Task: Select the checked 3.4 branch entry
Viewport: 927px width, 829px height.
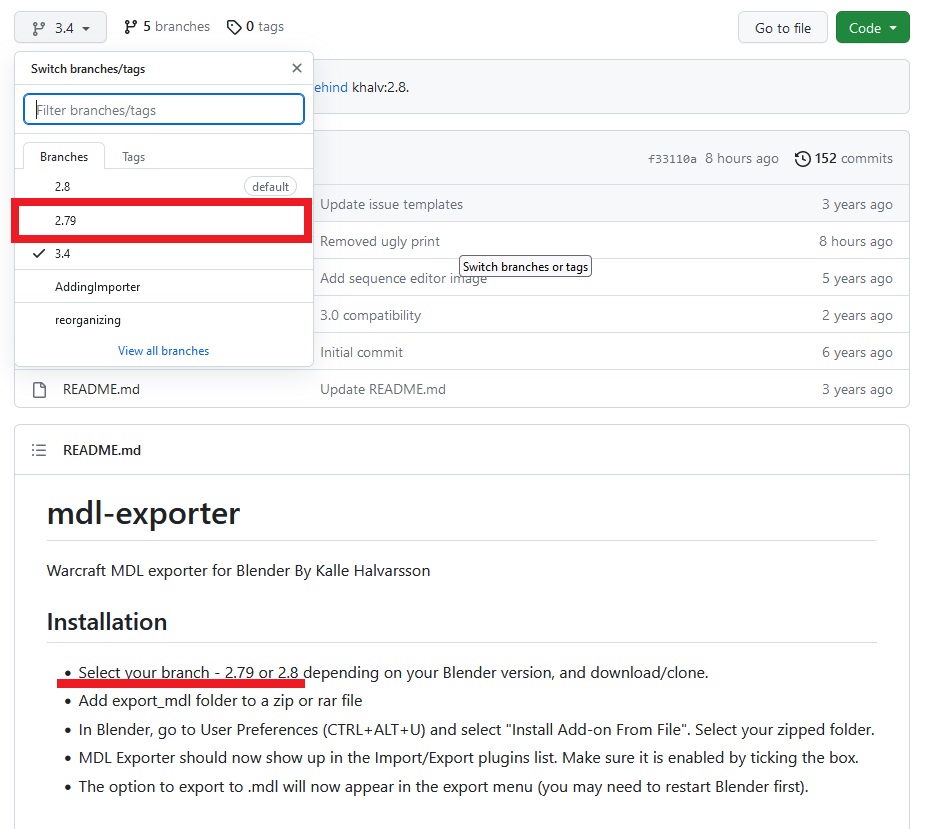Action: click(164, 254)
